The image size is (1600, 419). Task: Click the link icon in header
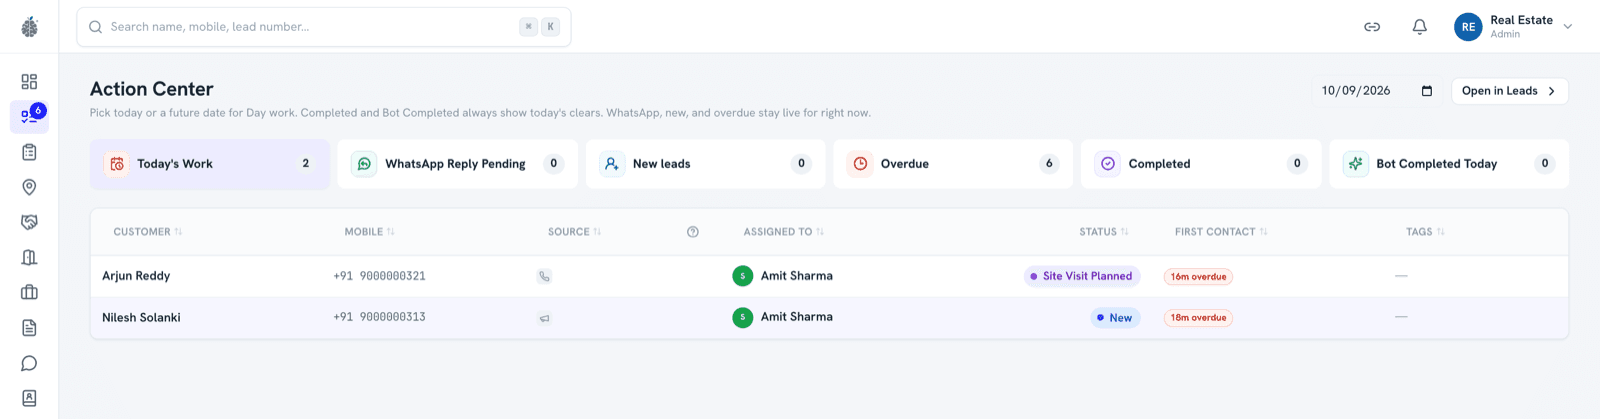[1372, 27]
